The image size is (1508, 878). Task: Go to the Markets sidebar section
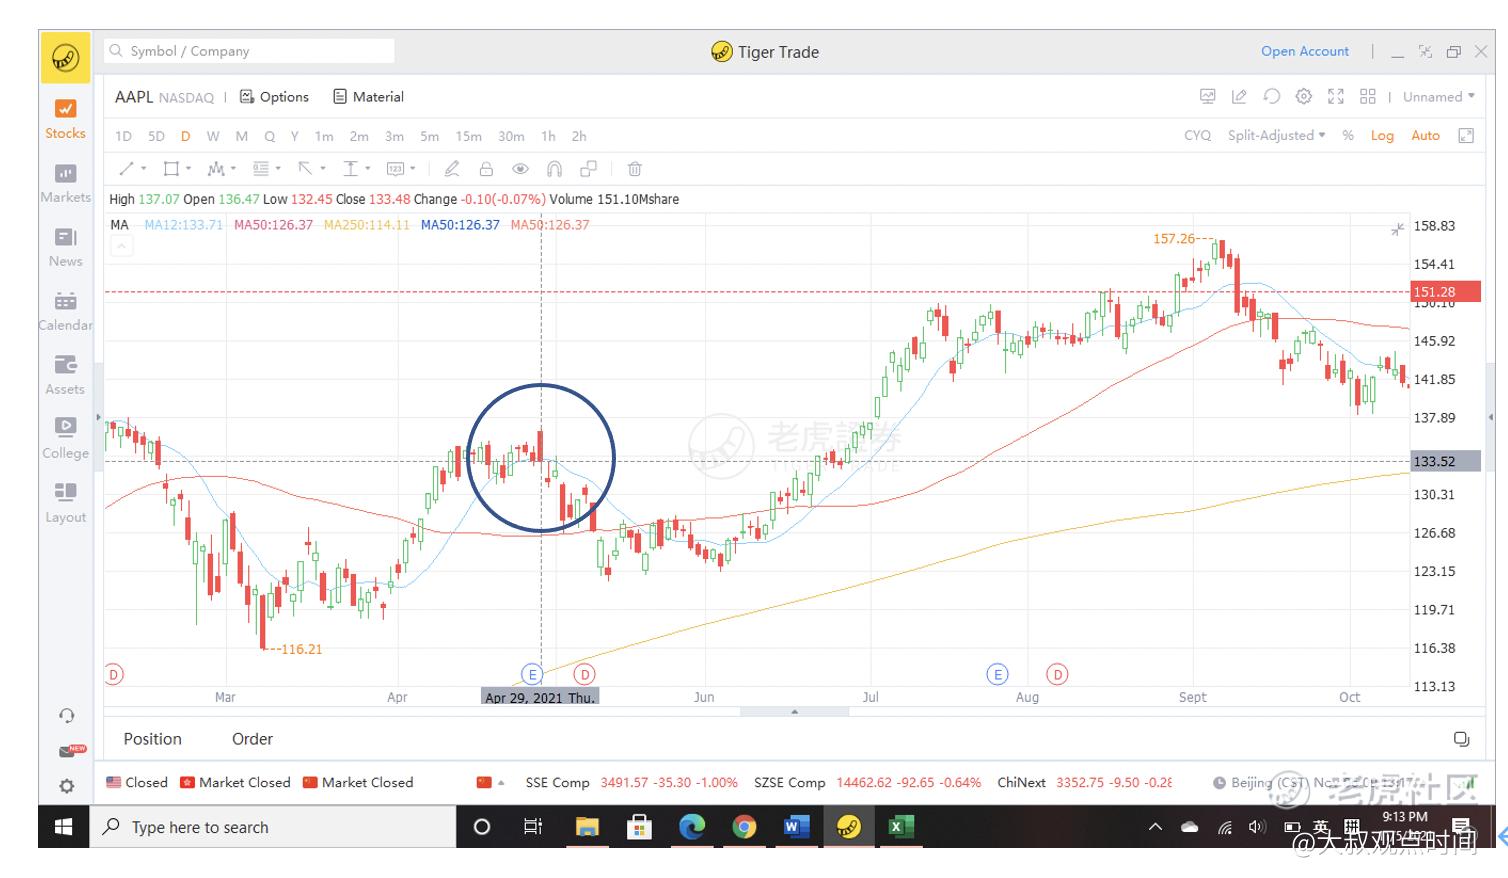tap(65, 183)
